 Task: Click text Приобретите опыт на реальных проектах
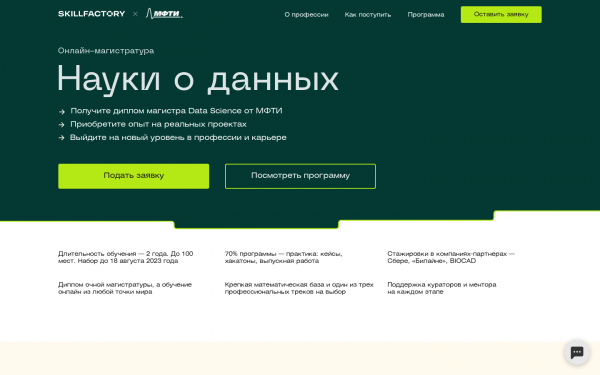pos(158,124)
